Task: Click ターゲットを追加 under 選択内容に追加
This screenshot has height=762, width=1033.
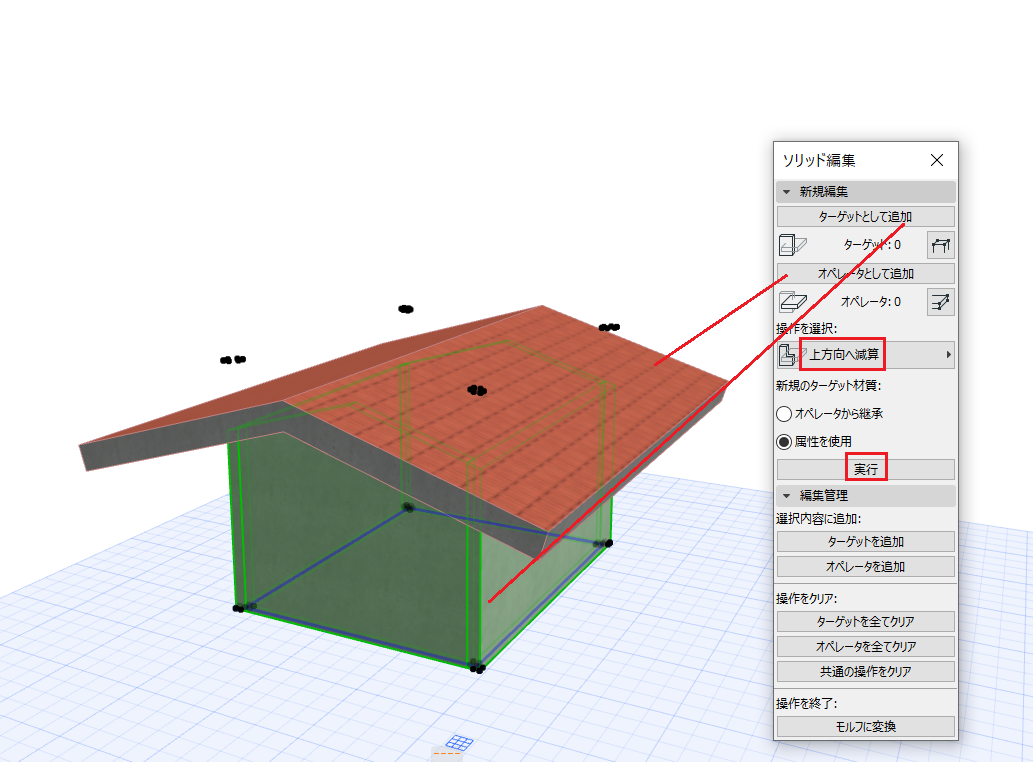Action: (x=866, y=541)
